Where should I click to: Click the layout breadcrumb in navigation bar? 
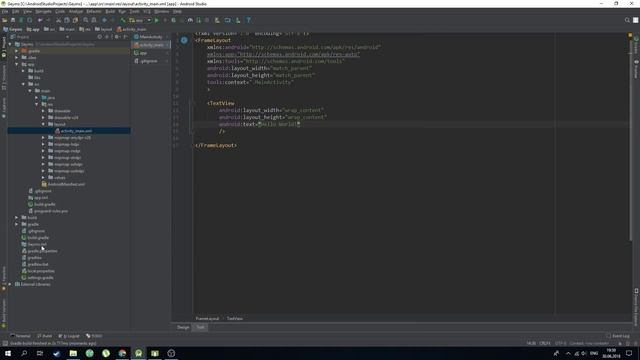(x=104, y=29)
